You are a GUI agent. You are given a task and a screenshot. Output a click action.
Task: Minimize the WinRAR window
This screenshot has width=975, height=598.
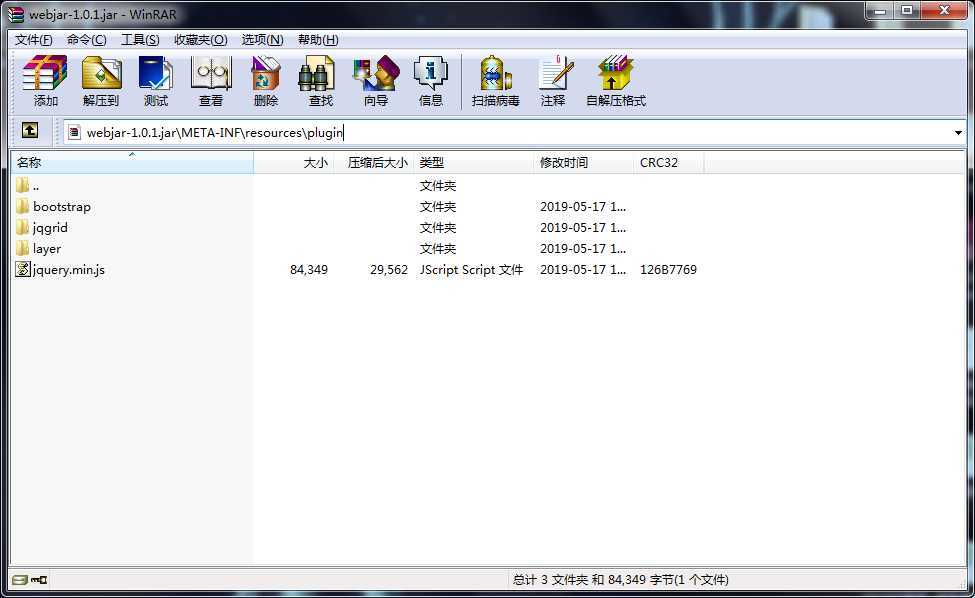click(880, 11)
